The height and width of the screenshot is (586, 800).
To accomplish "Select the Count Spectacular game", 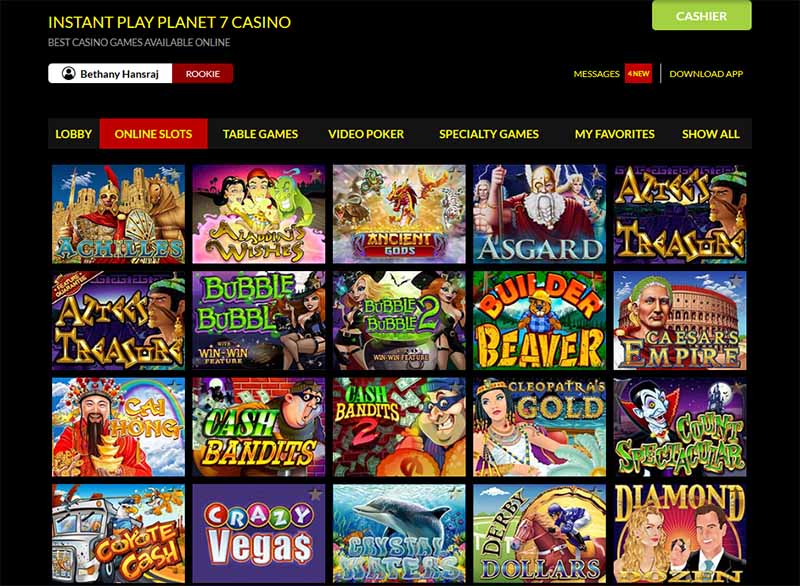I will tap(680, 427).
